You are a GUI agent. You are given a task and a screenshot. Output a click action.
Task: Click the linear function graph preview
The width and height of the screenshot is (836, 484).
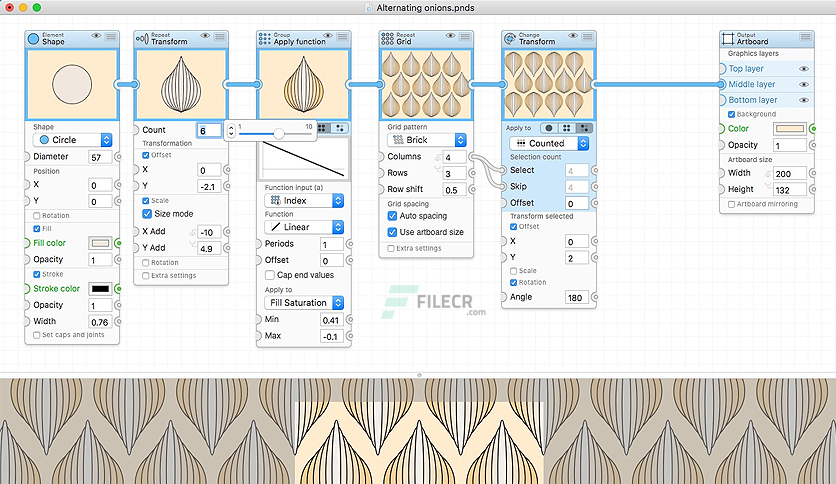pyautogui.click(x=303, y=159)
